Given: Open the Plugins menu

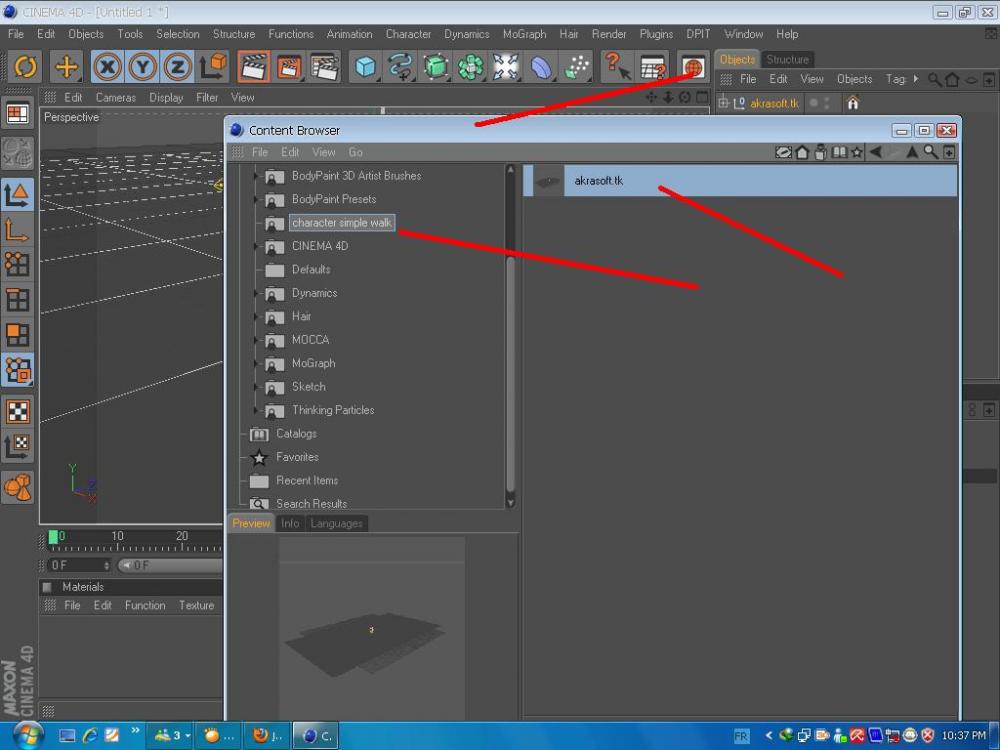Looking at the screenshot, I should [656, 34].
